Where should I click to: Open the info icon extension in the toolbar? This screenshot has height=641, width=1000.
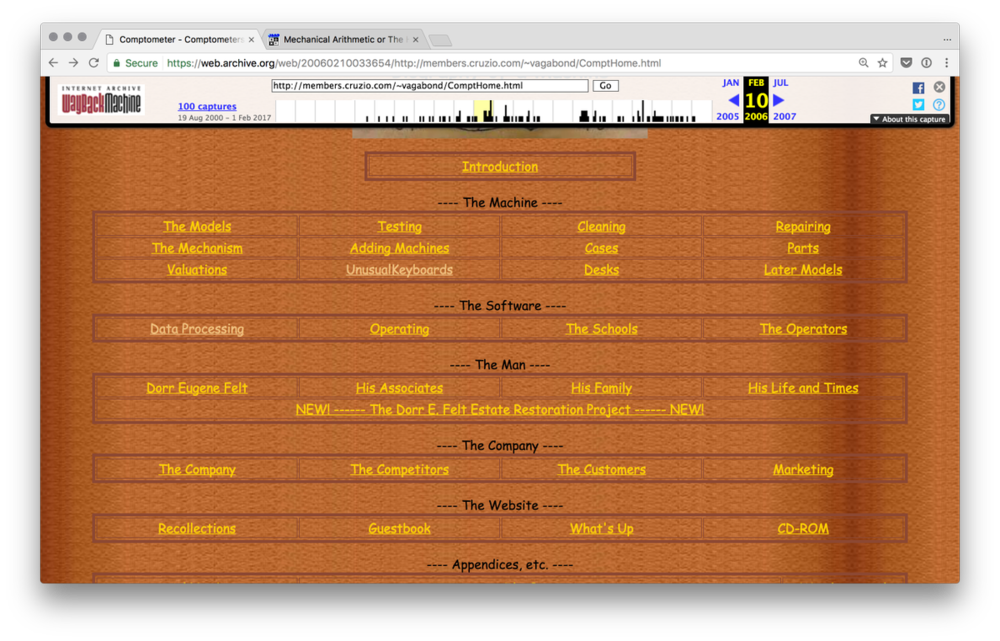pyautogui.click(x=927, y=63)
